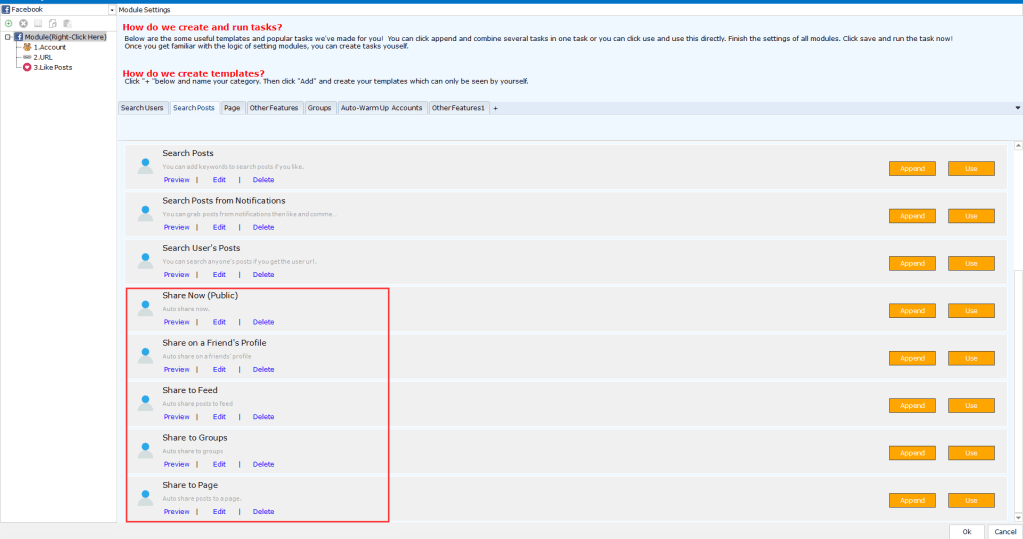Click the paste icon in left toolbar
The width and height of the screenshot is (1023, 539).
67,22
